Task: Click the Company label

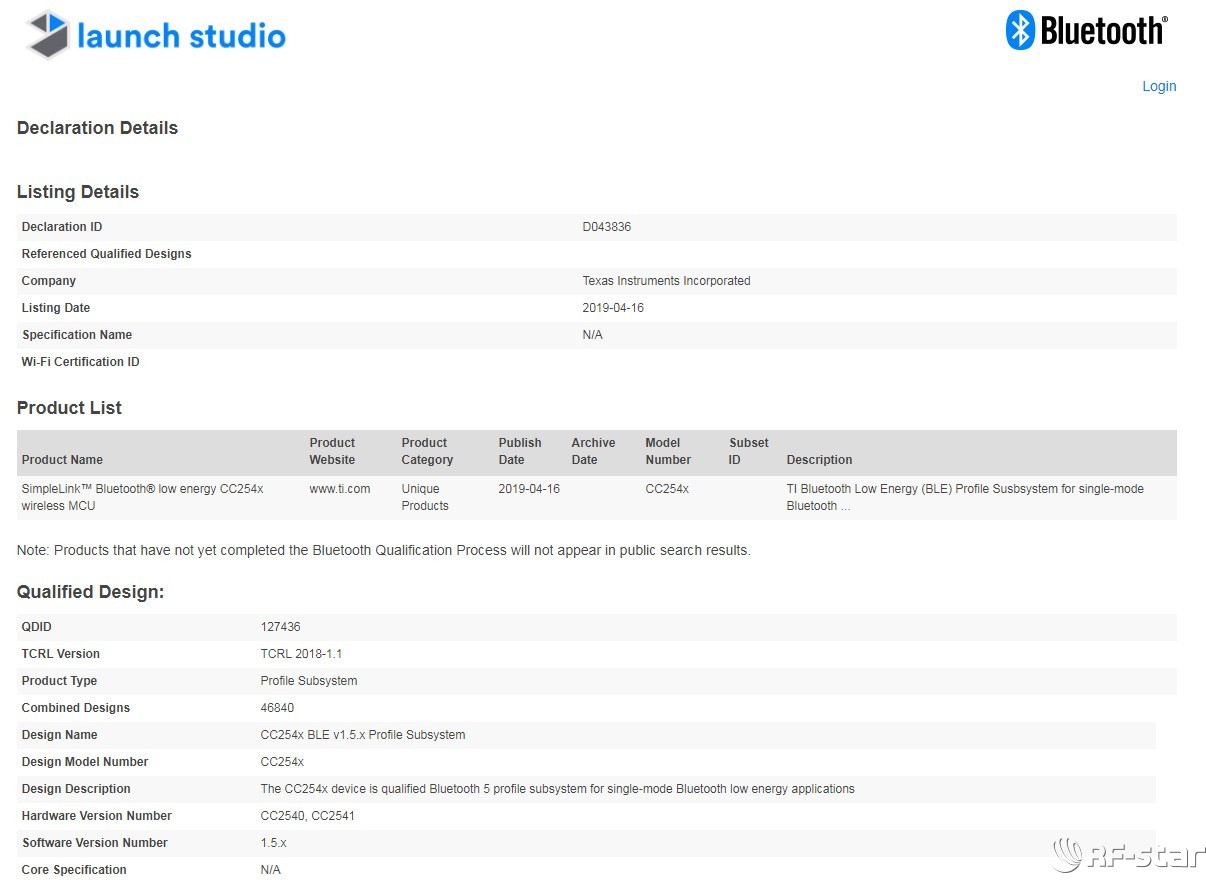Action: point(49,281)
